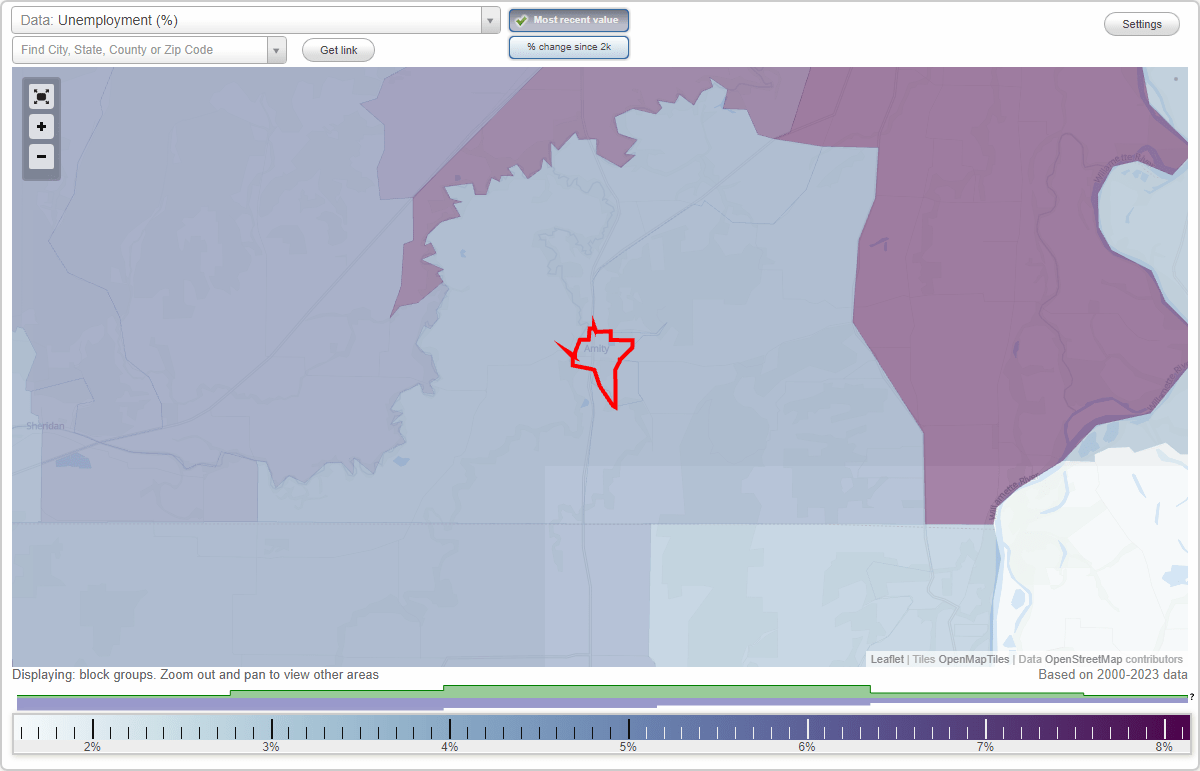Open the location search dropdown arrow

[x=277, y=48]
